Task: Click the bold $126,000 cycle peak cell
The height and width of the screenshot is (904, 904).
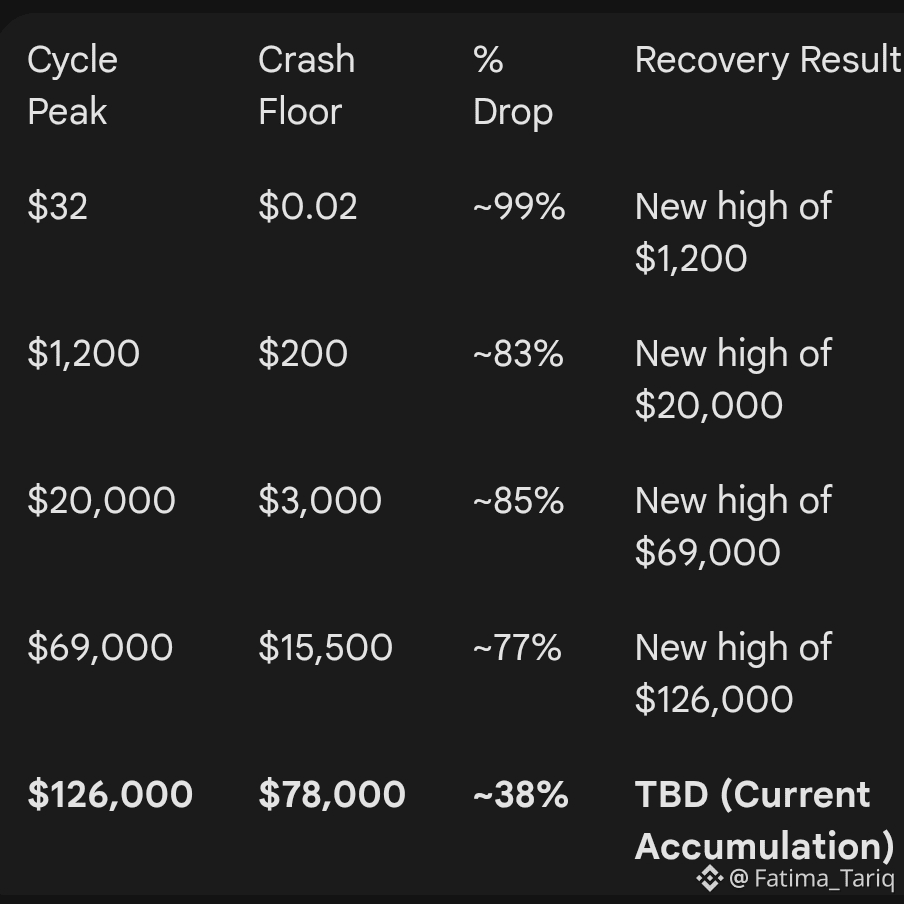Action: (110, 795)
